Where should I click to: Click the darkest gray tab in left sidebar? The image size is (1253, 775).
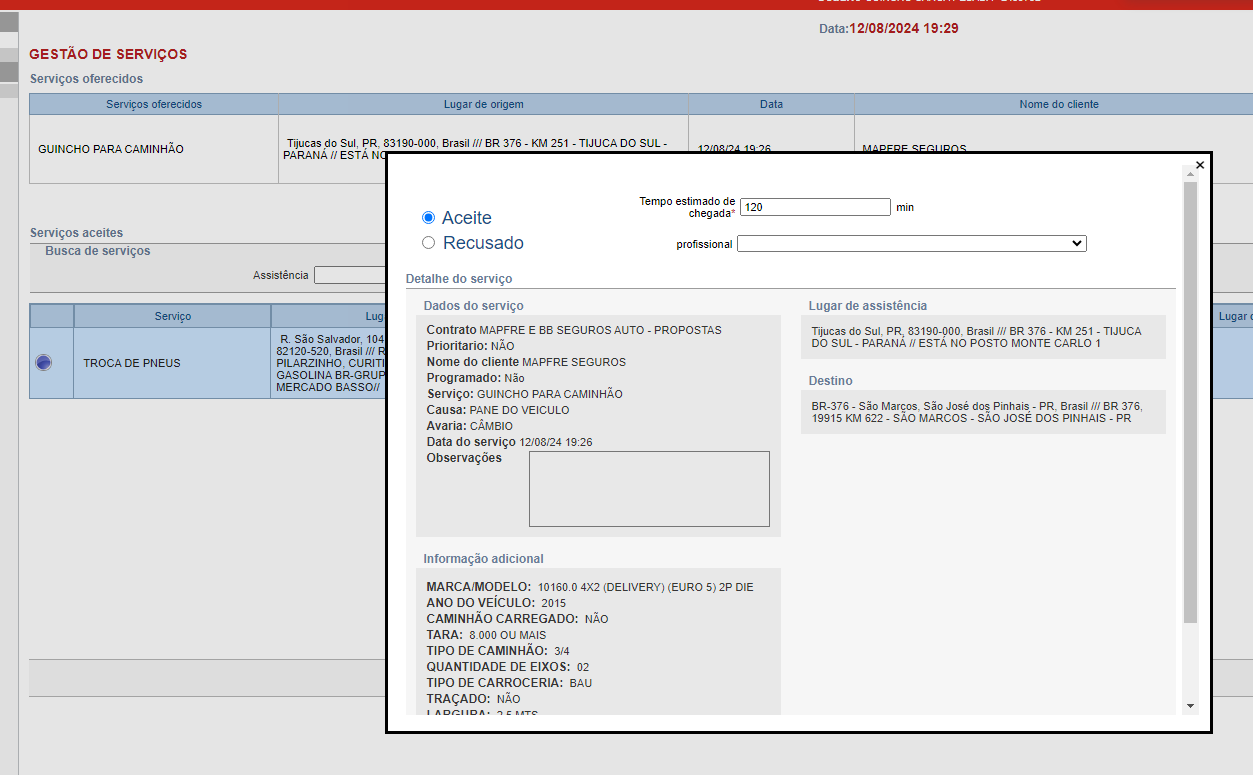tap(9, 72)
